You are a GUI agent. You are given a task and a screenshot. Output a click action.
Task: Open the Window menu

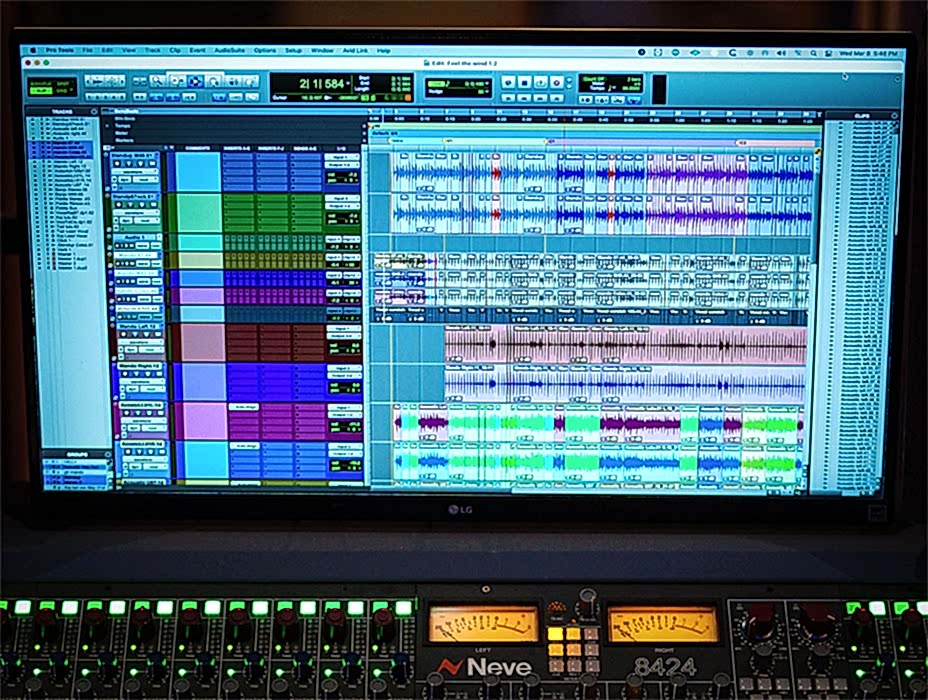(322, 50)
